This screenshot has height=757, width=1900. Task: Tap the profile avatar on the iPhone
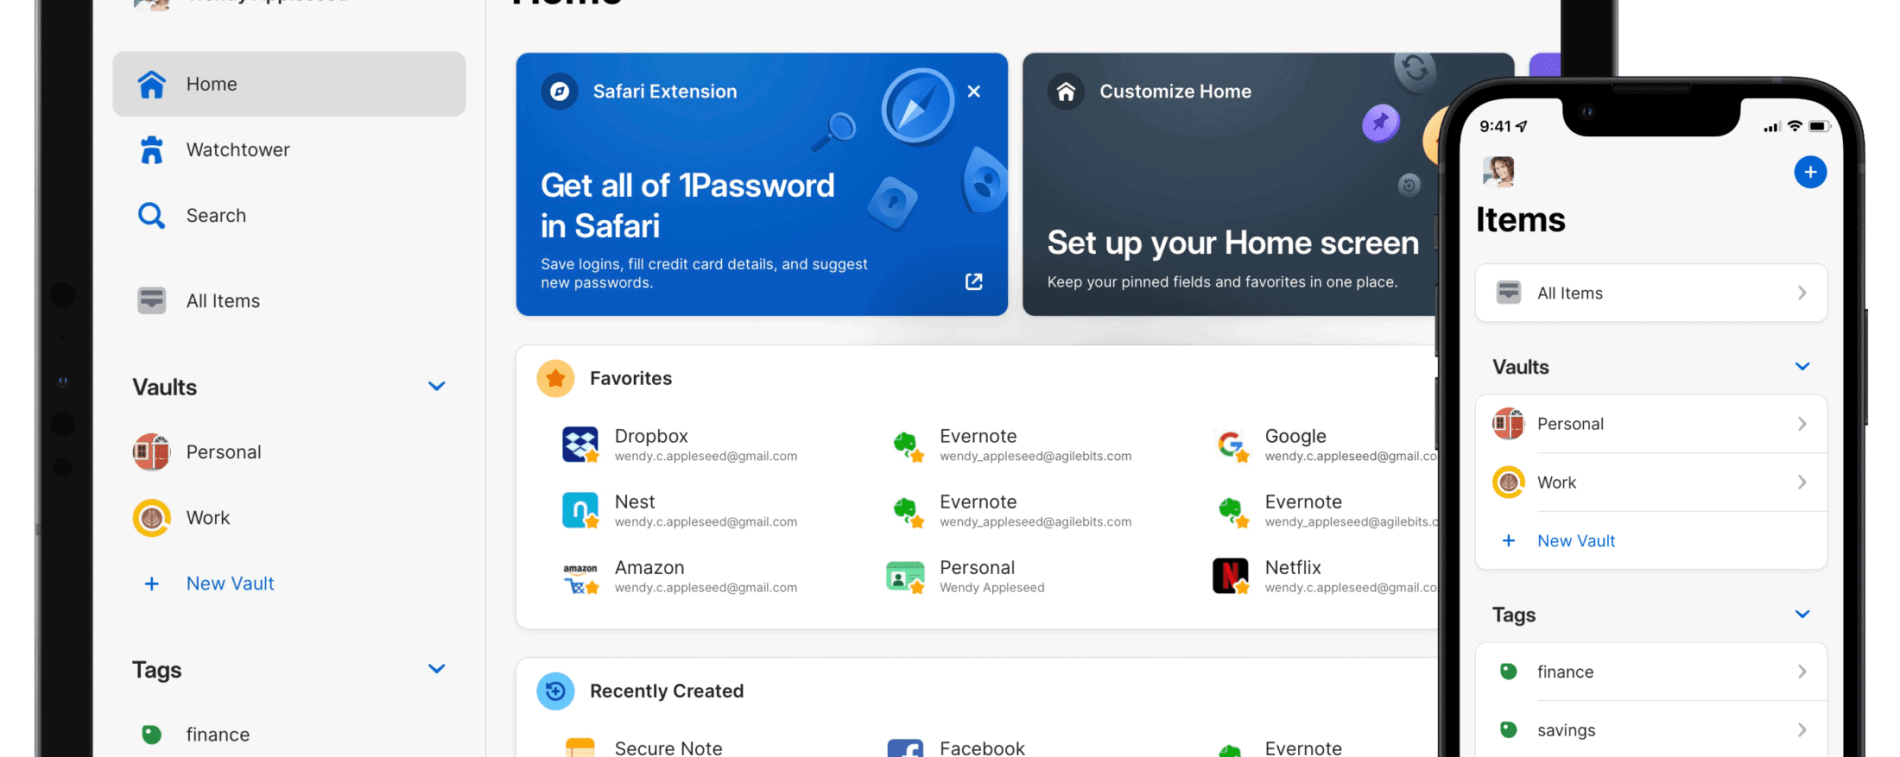[x=1499, y=172]
